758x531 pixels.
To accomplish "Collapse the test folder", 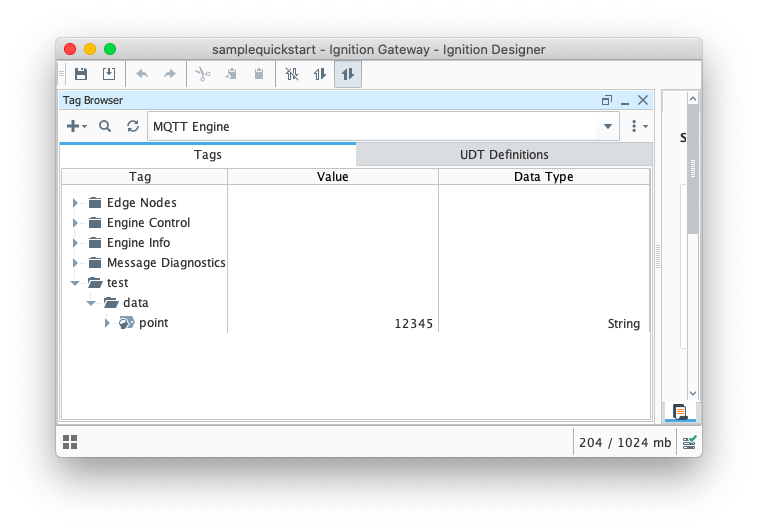I will click(x=75, y=283).
